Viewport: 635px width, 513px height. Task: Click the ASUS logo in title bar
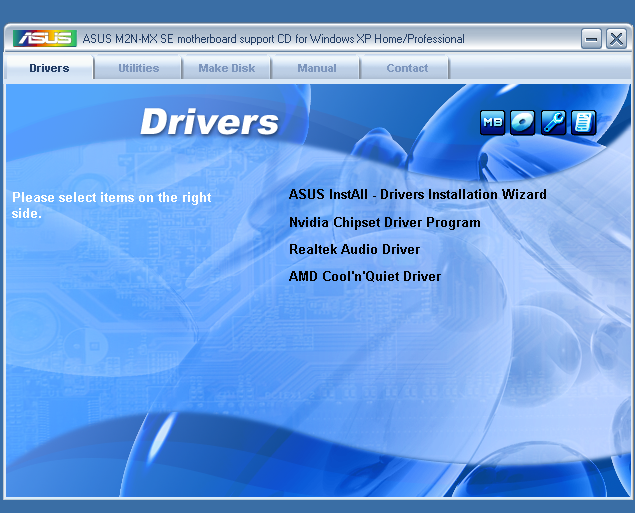click(x=45, y=38)
